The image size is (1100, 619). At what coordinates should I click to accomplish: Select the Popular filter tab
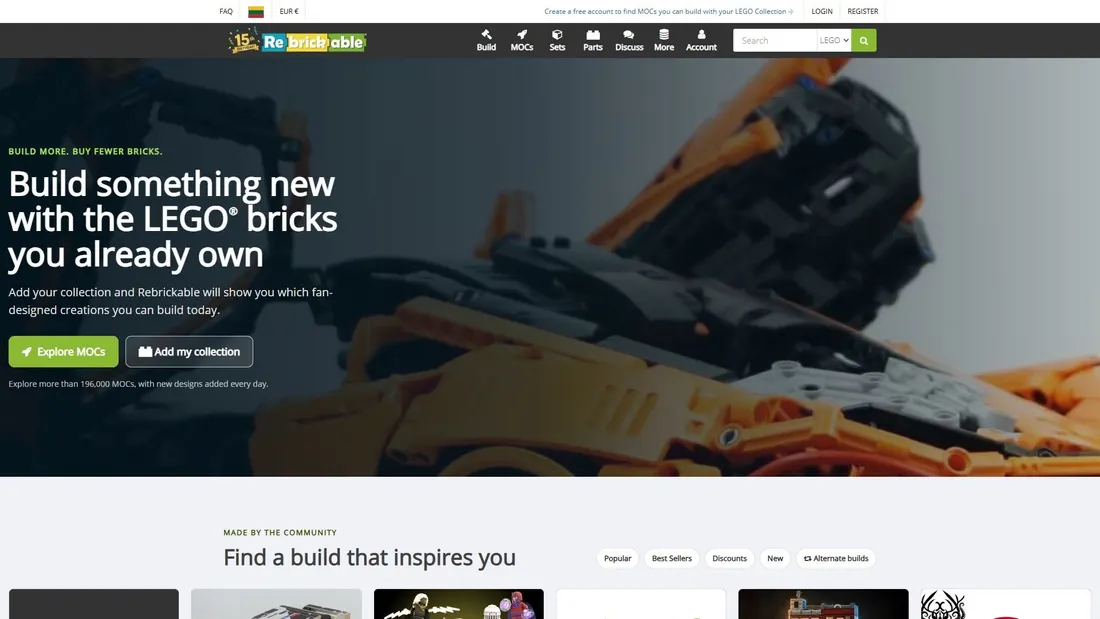(617, 559)
